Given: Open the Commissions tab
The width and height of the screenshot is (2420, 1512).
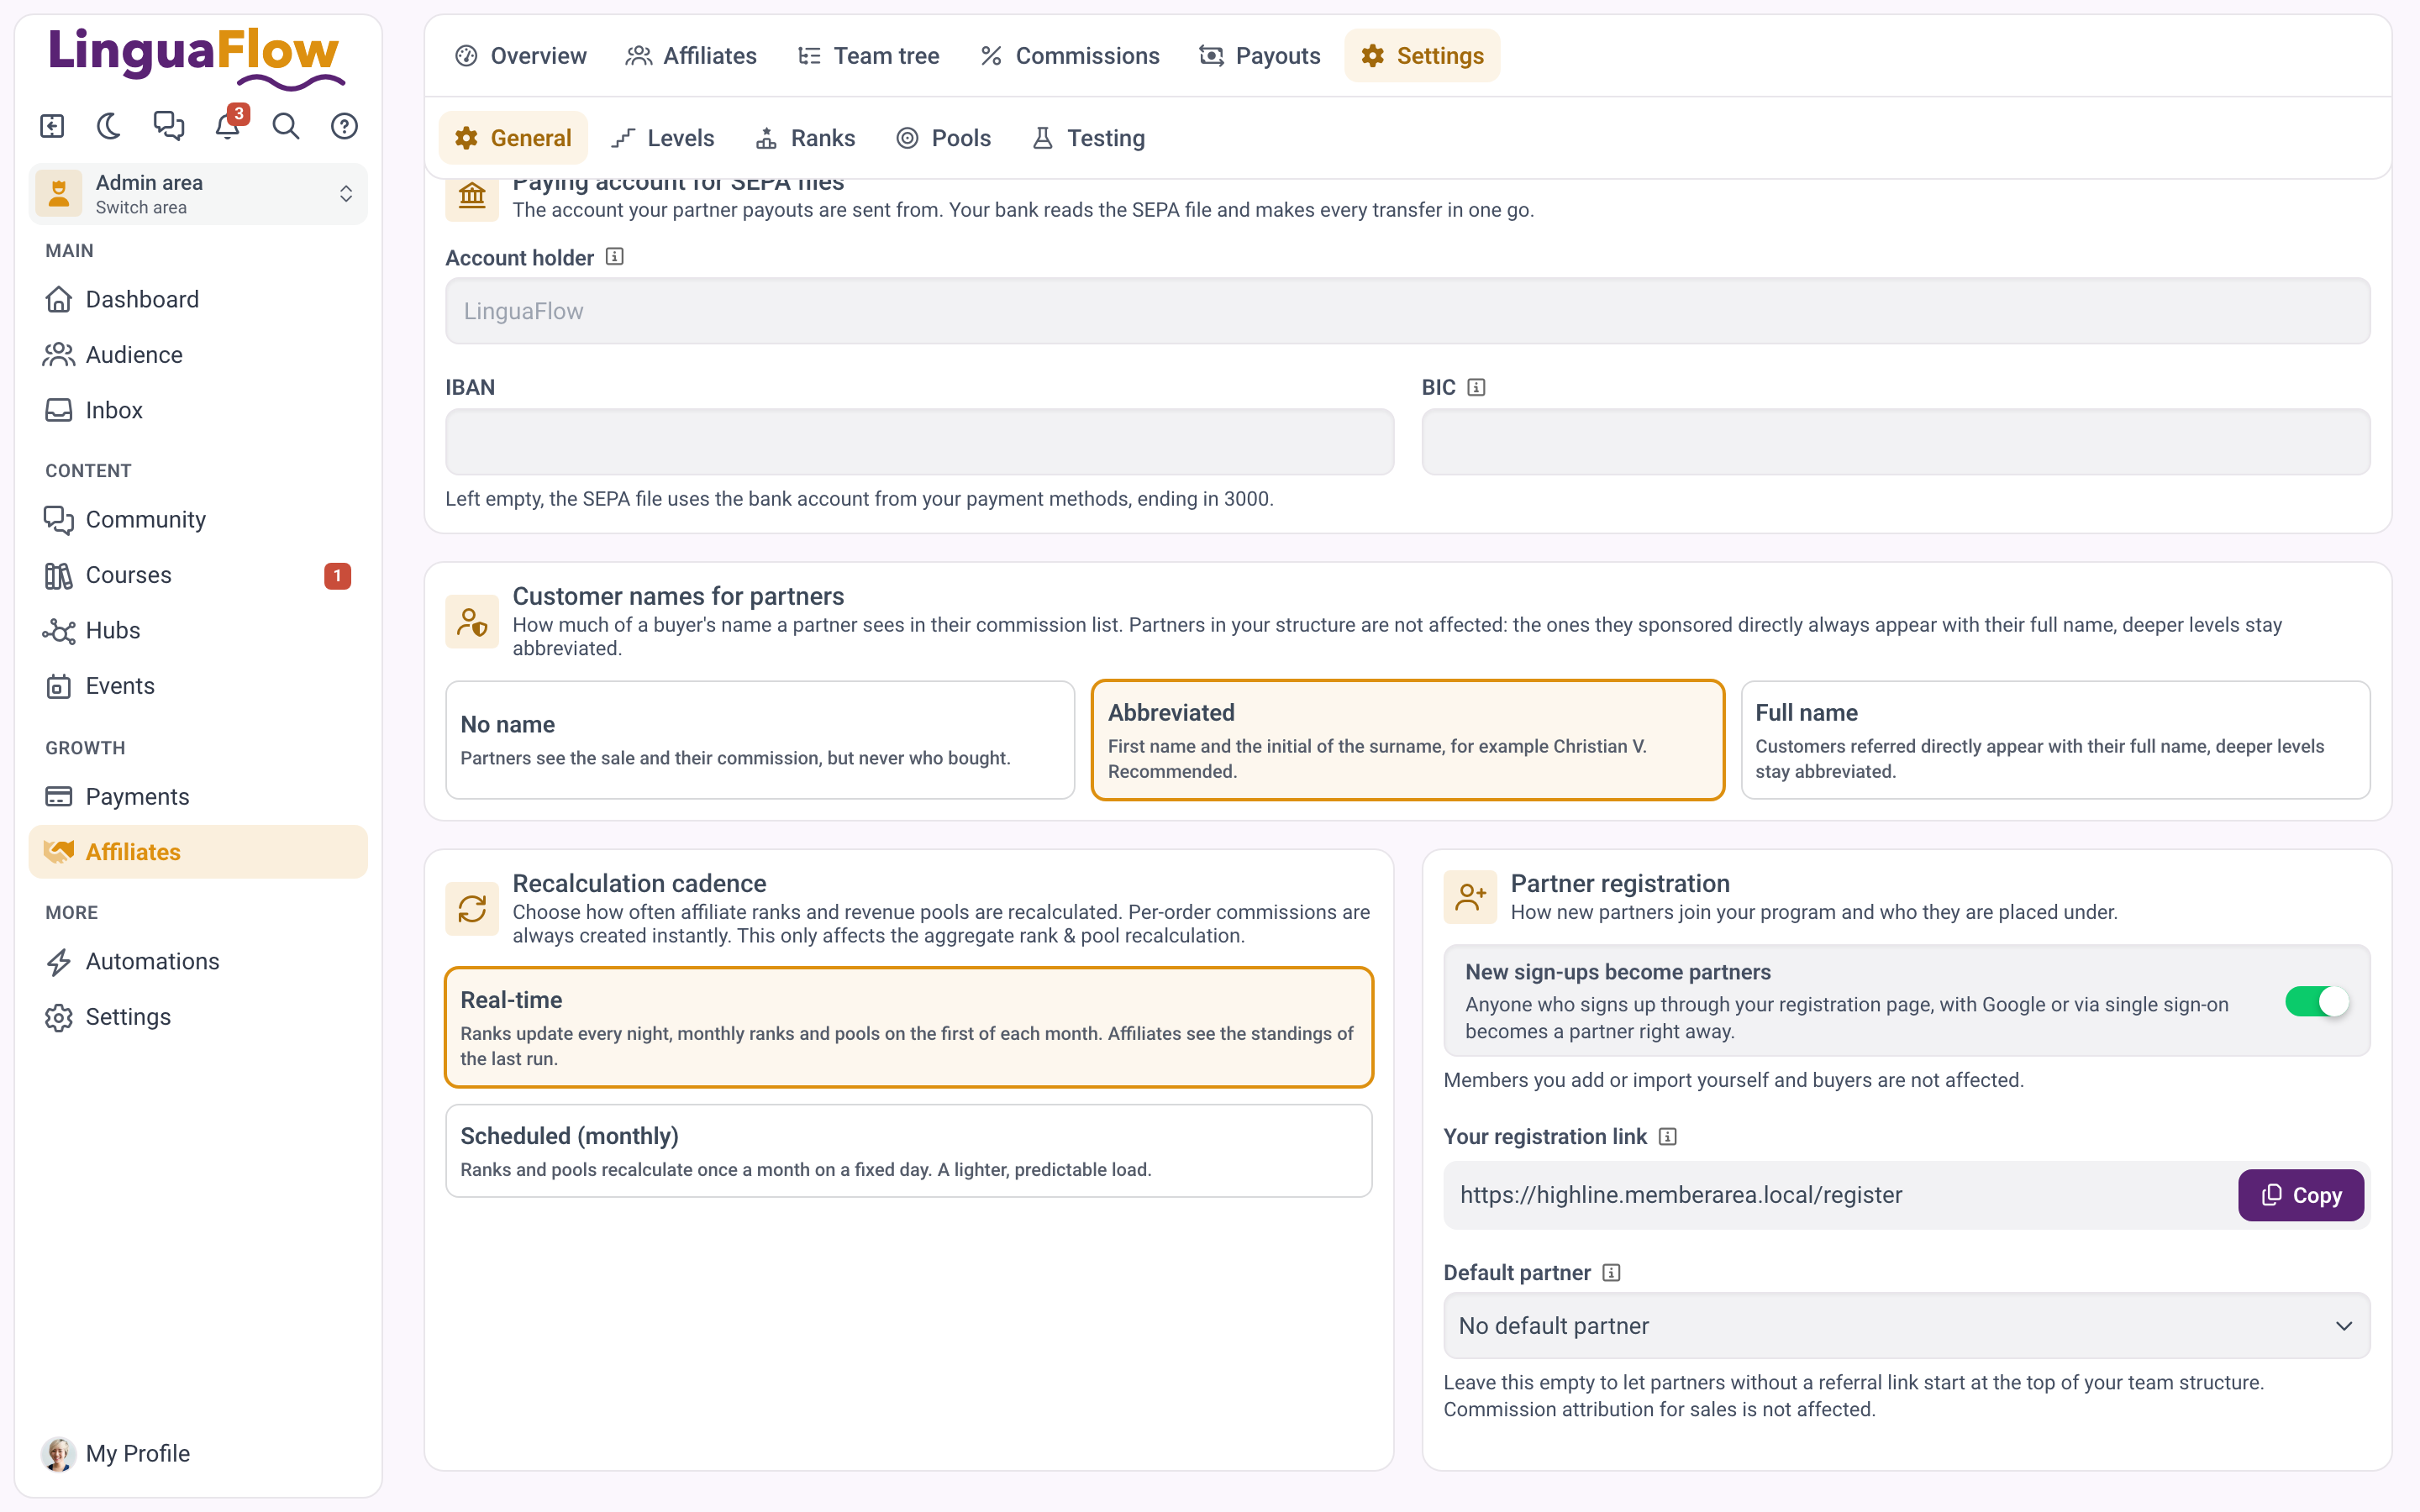Looking at the screenshot, I should (x=1070, y=56).
